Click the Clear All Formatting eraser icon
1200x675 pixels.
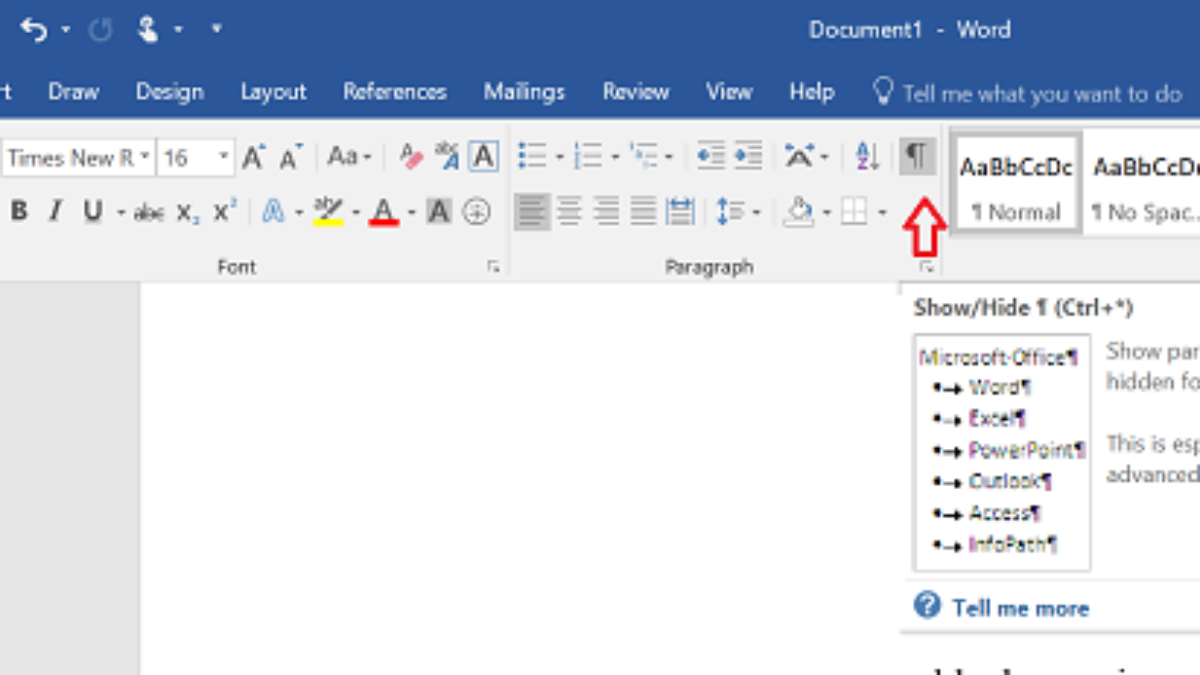click(x=410, y=157)
